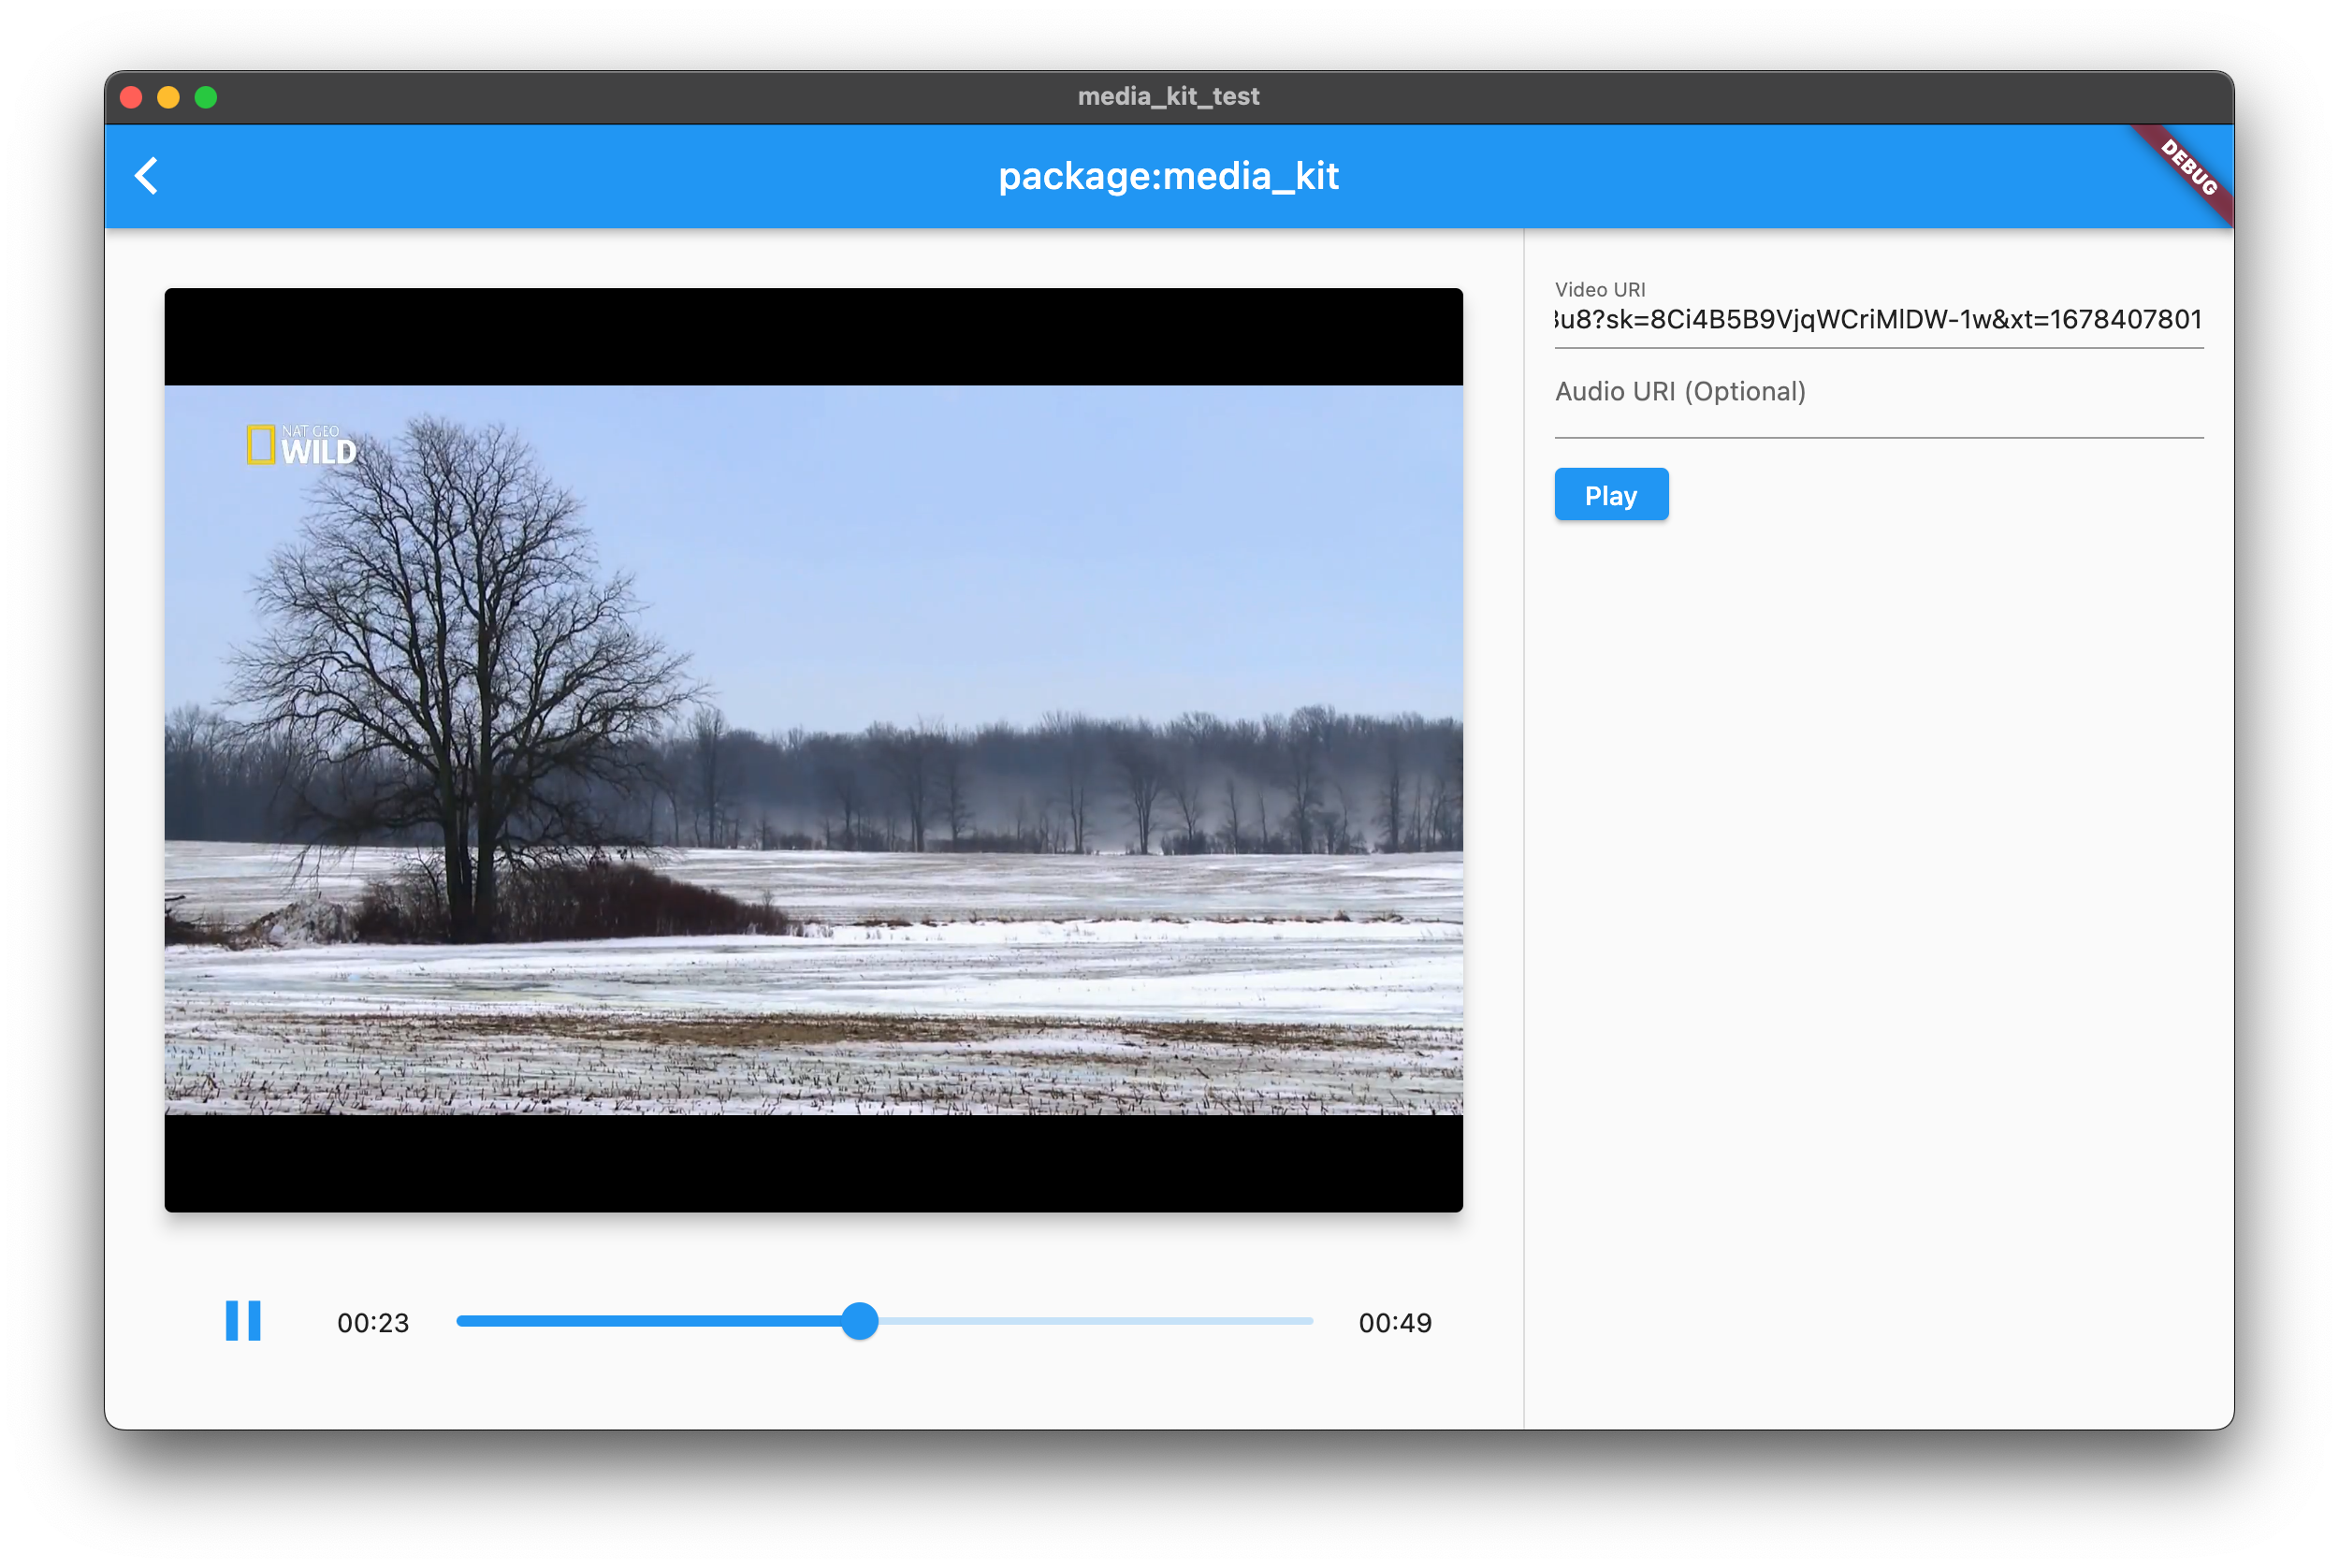This screenshot has height=1568, width=2339.
Task: Click the video frame with winter tree
Action: 813,750
